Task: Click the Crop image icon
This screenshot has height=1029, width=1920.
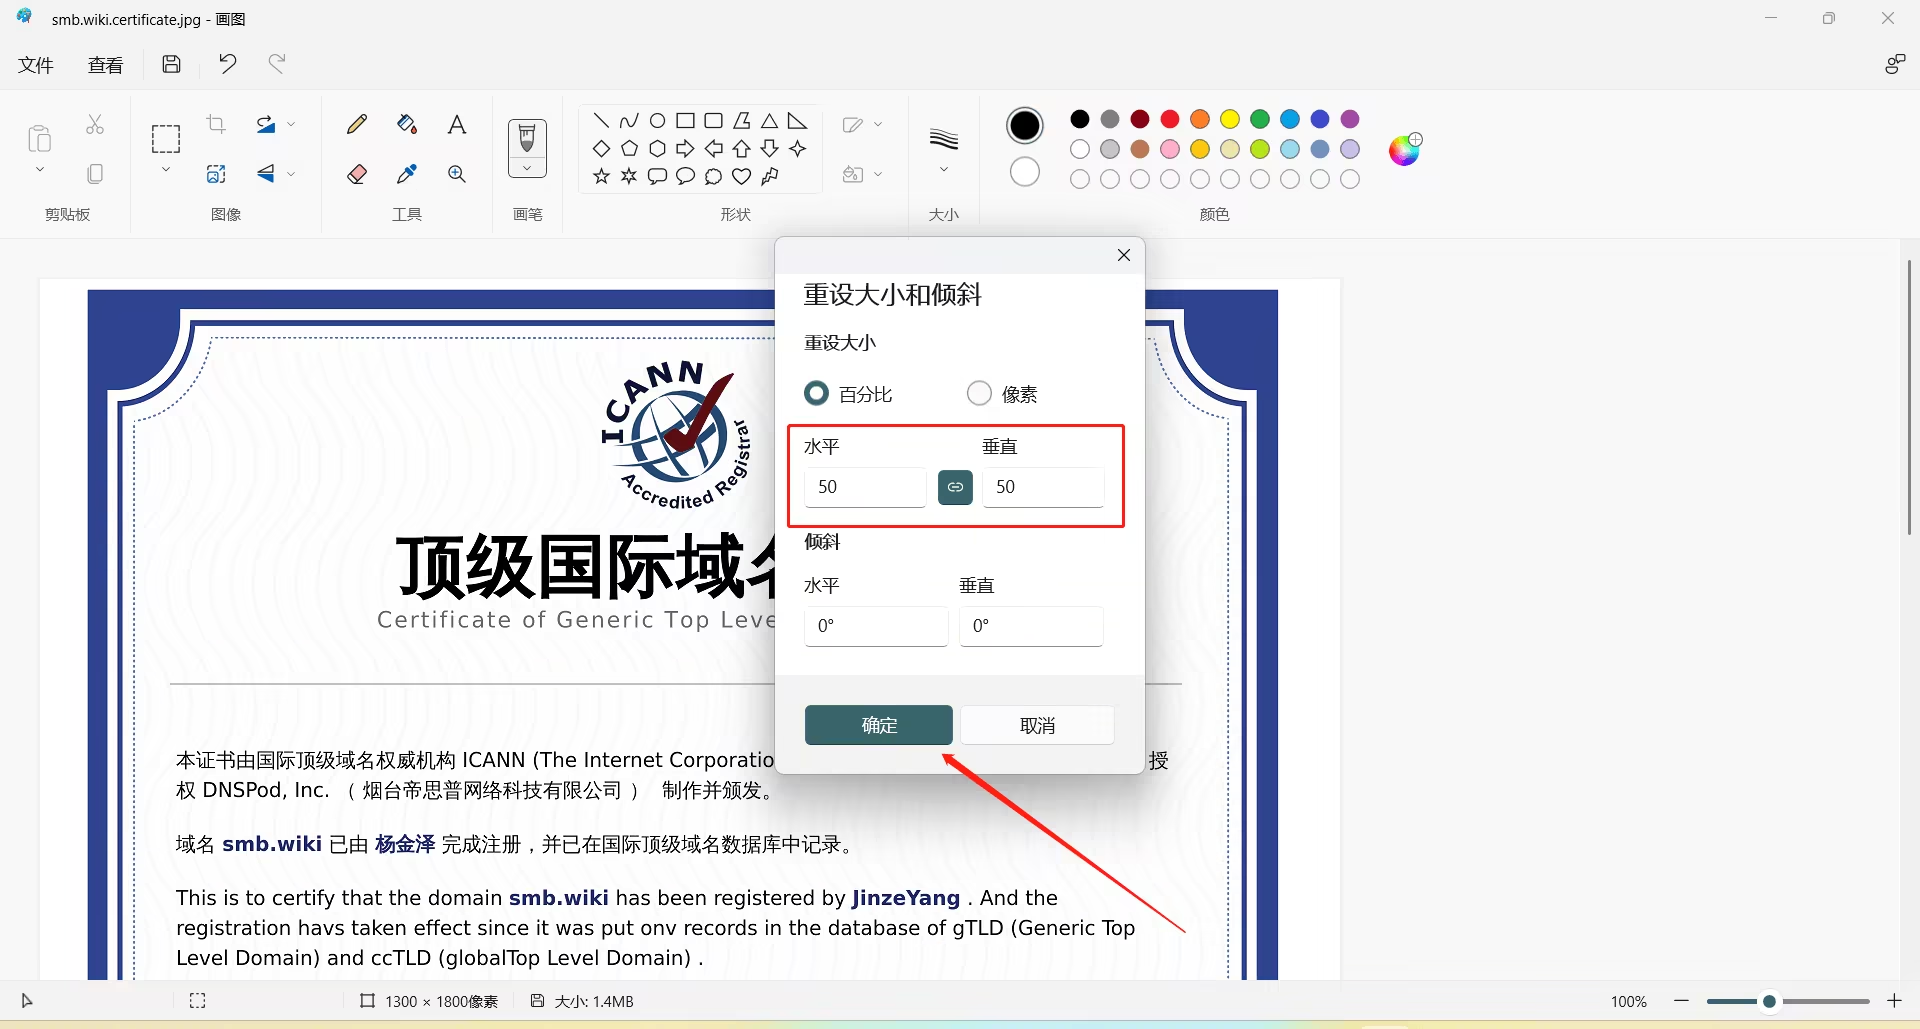Action: click(x=215, y=124)
